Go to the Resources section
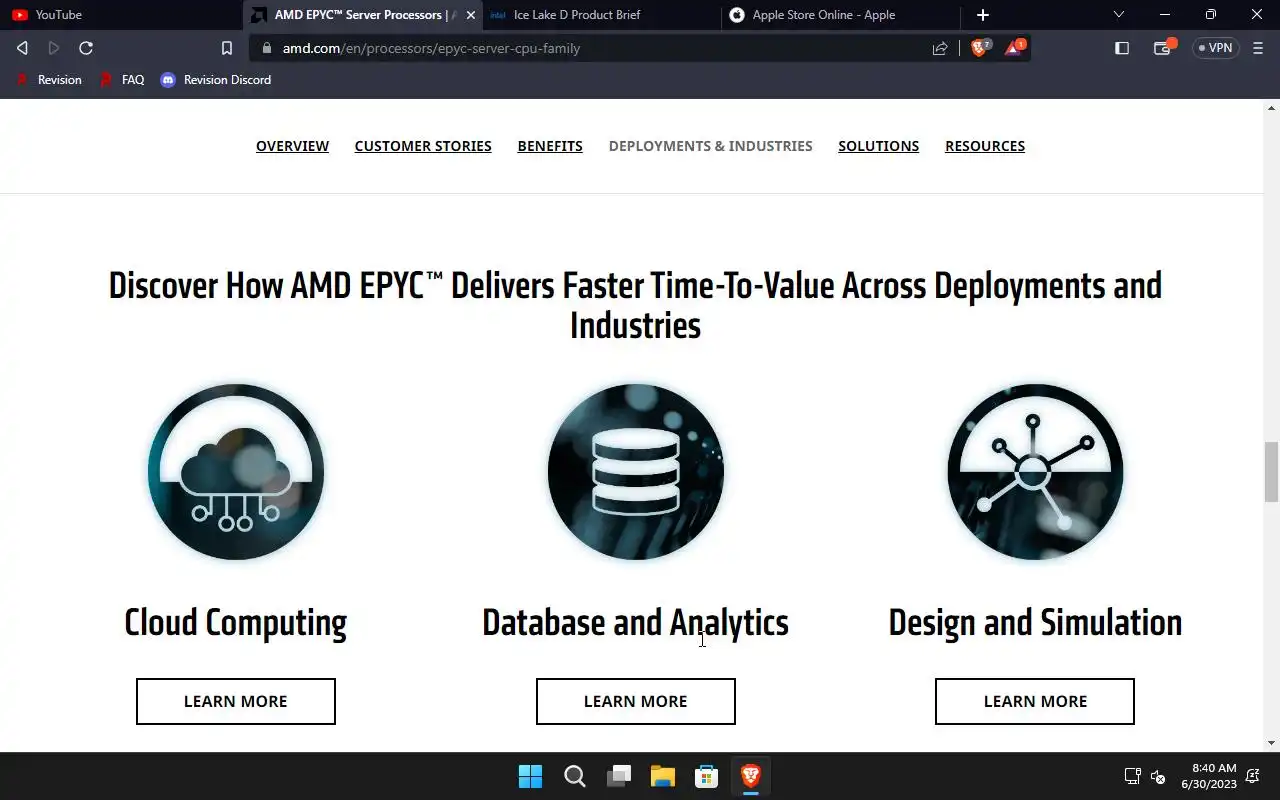 [985, 146]
